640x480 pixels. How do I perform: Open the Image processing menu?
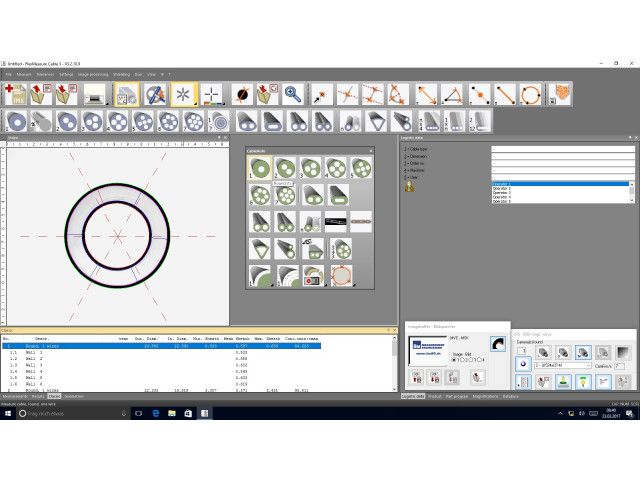click(93, 74)
